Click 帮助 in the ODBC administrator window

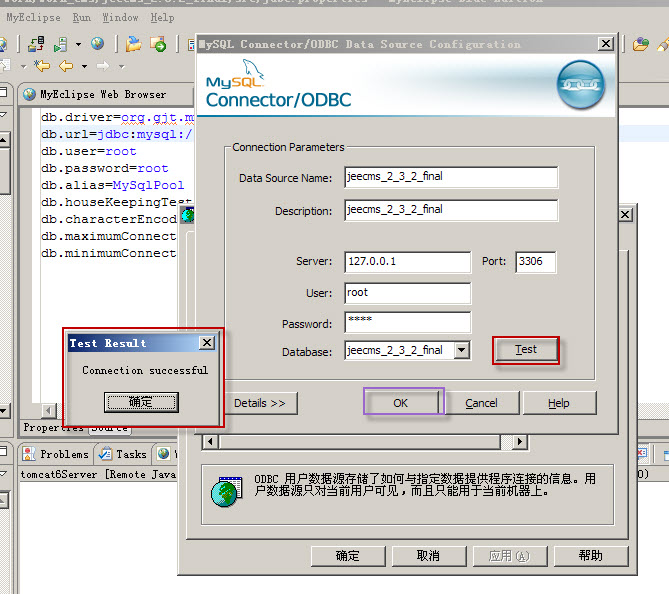[590, 556]
